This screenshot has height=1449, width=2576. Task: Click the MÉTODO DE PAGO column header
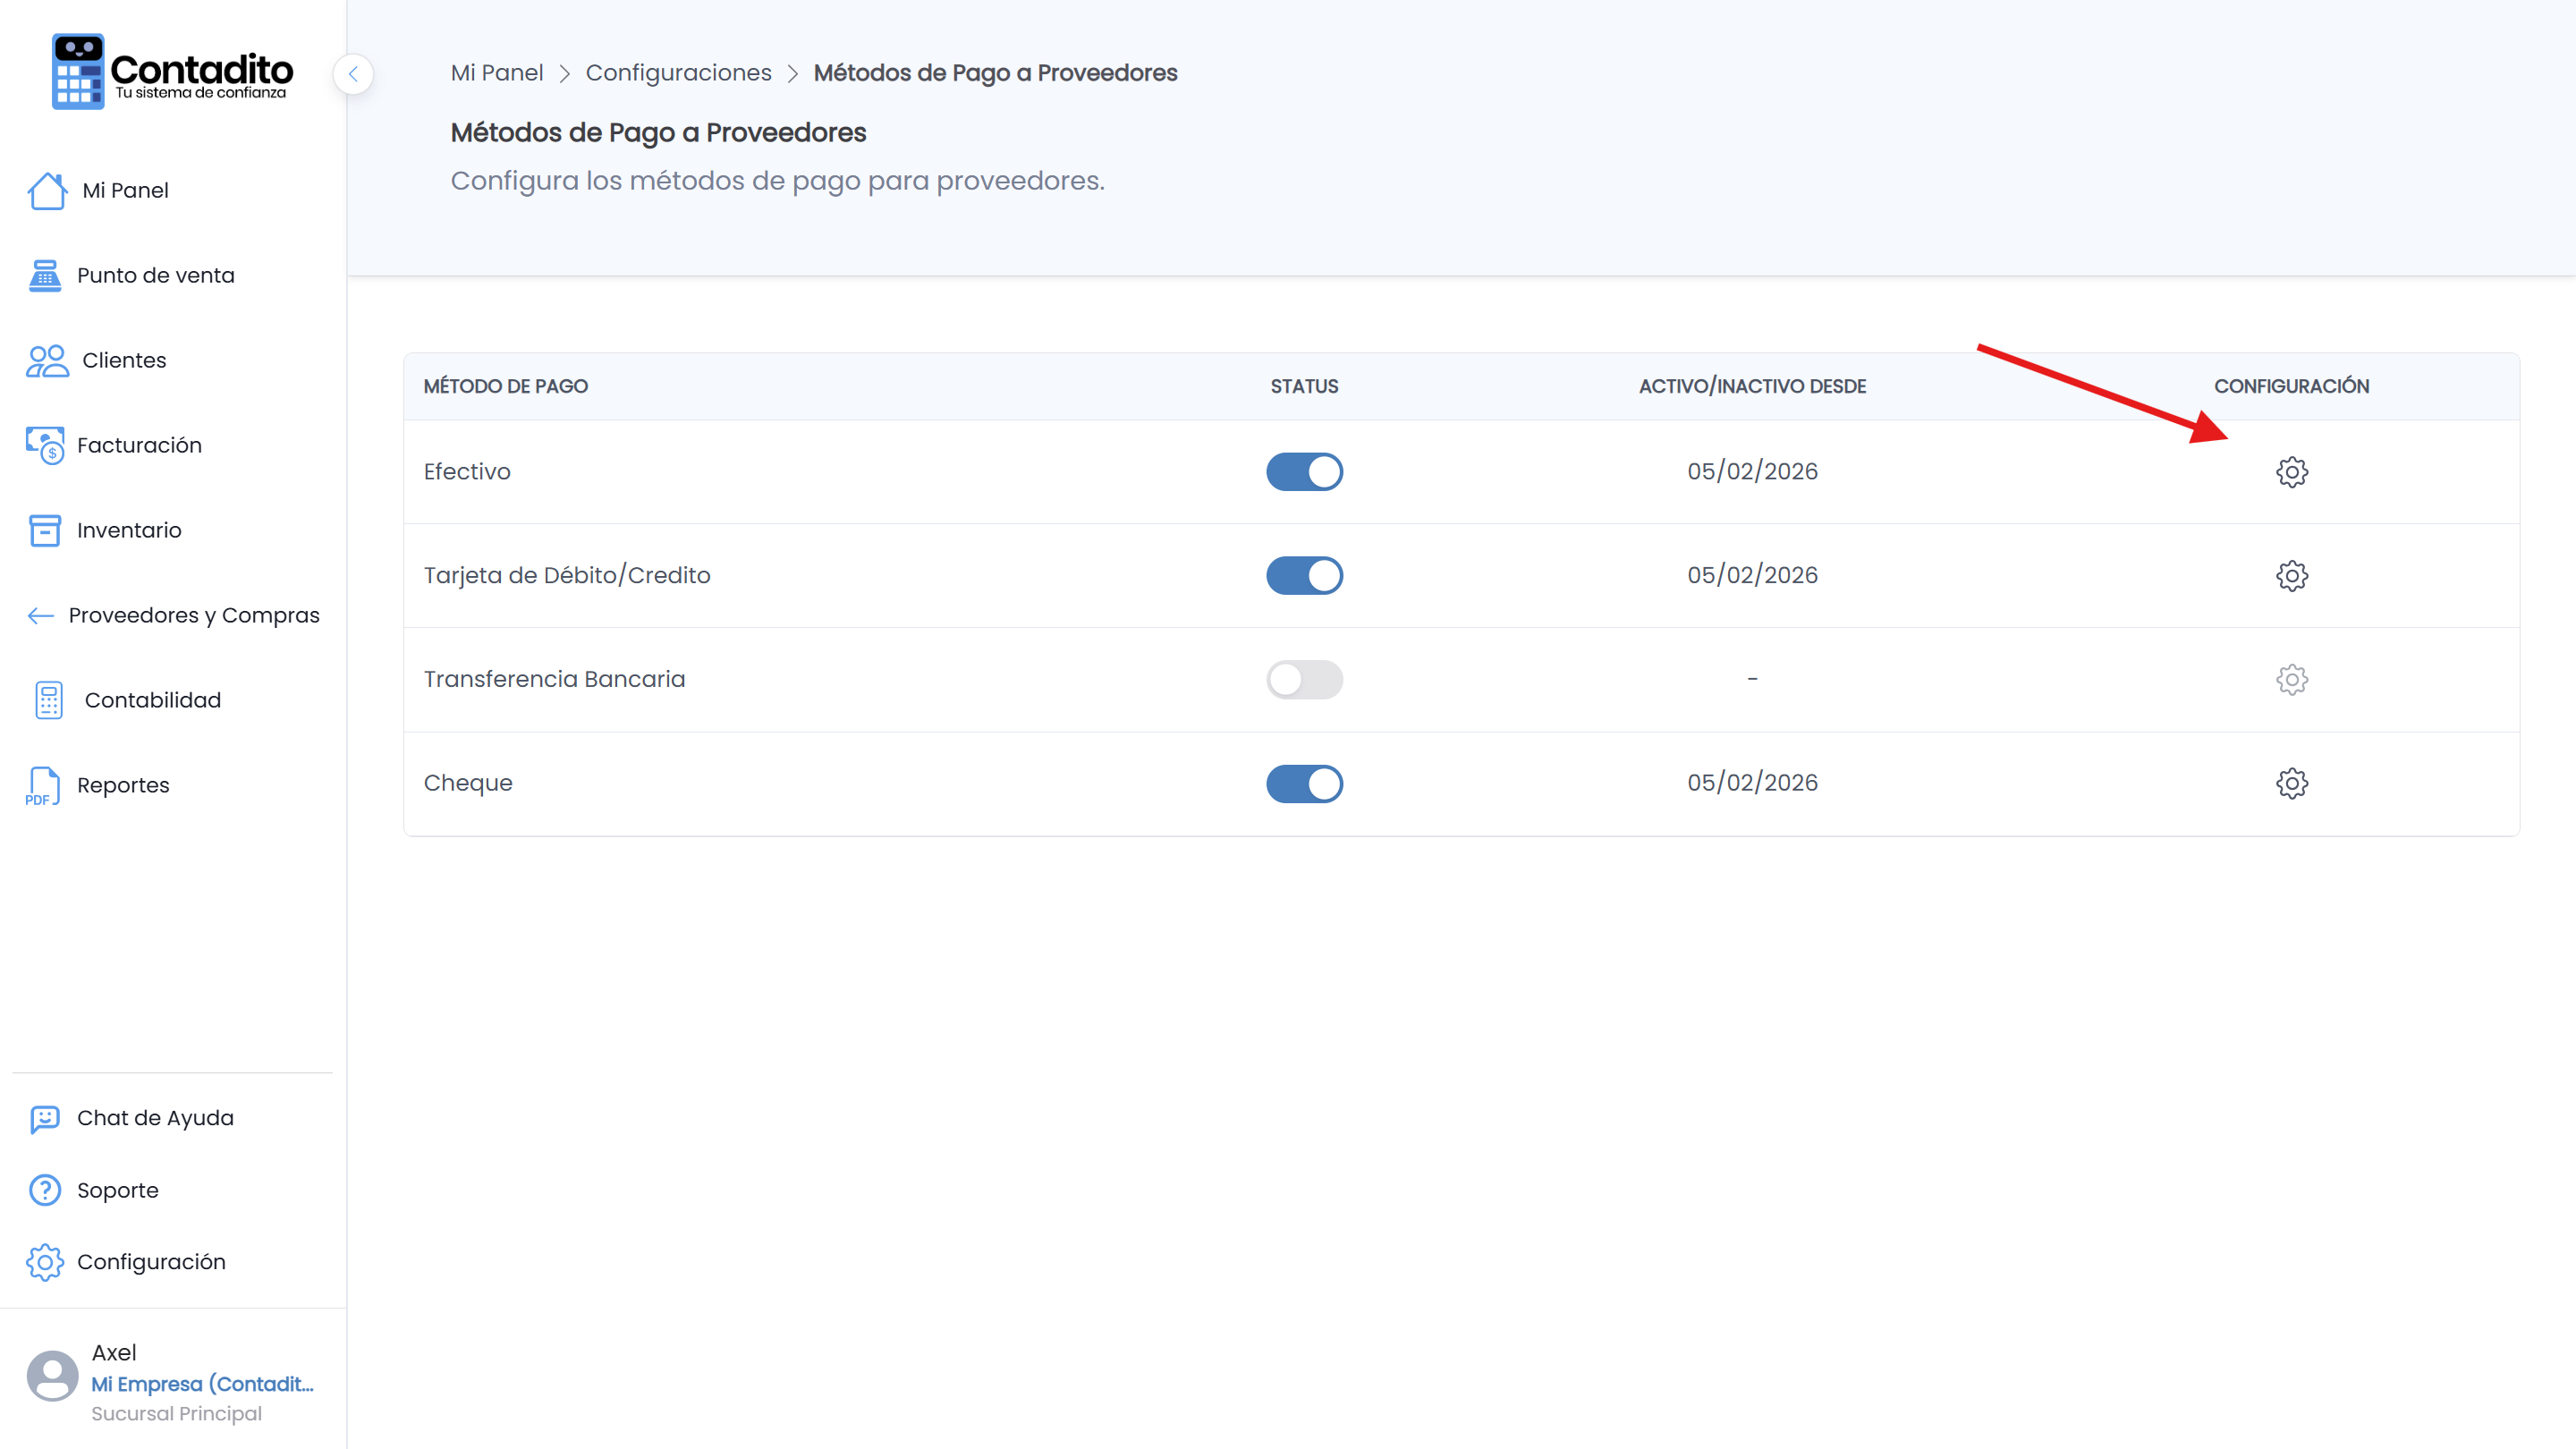click(x=505, y=386)
